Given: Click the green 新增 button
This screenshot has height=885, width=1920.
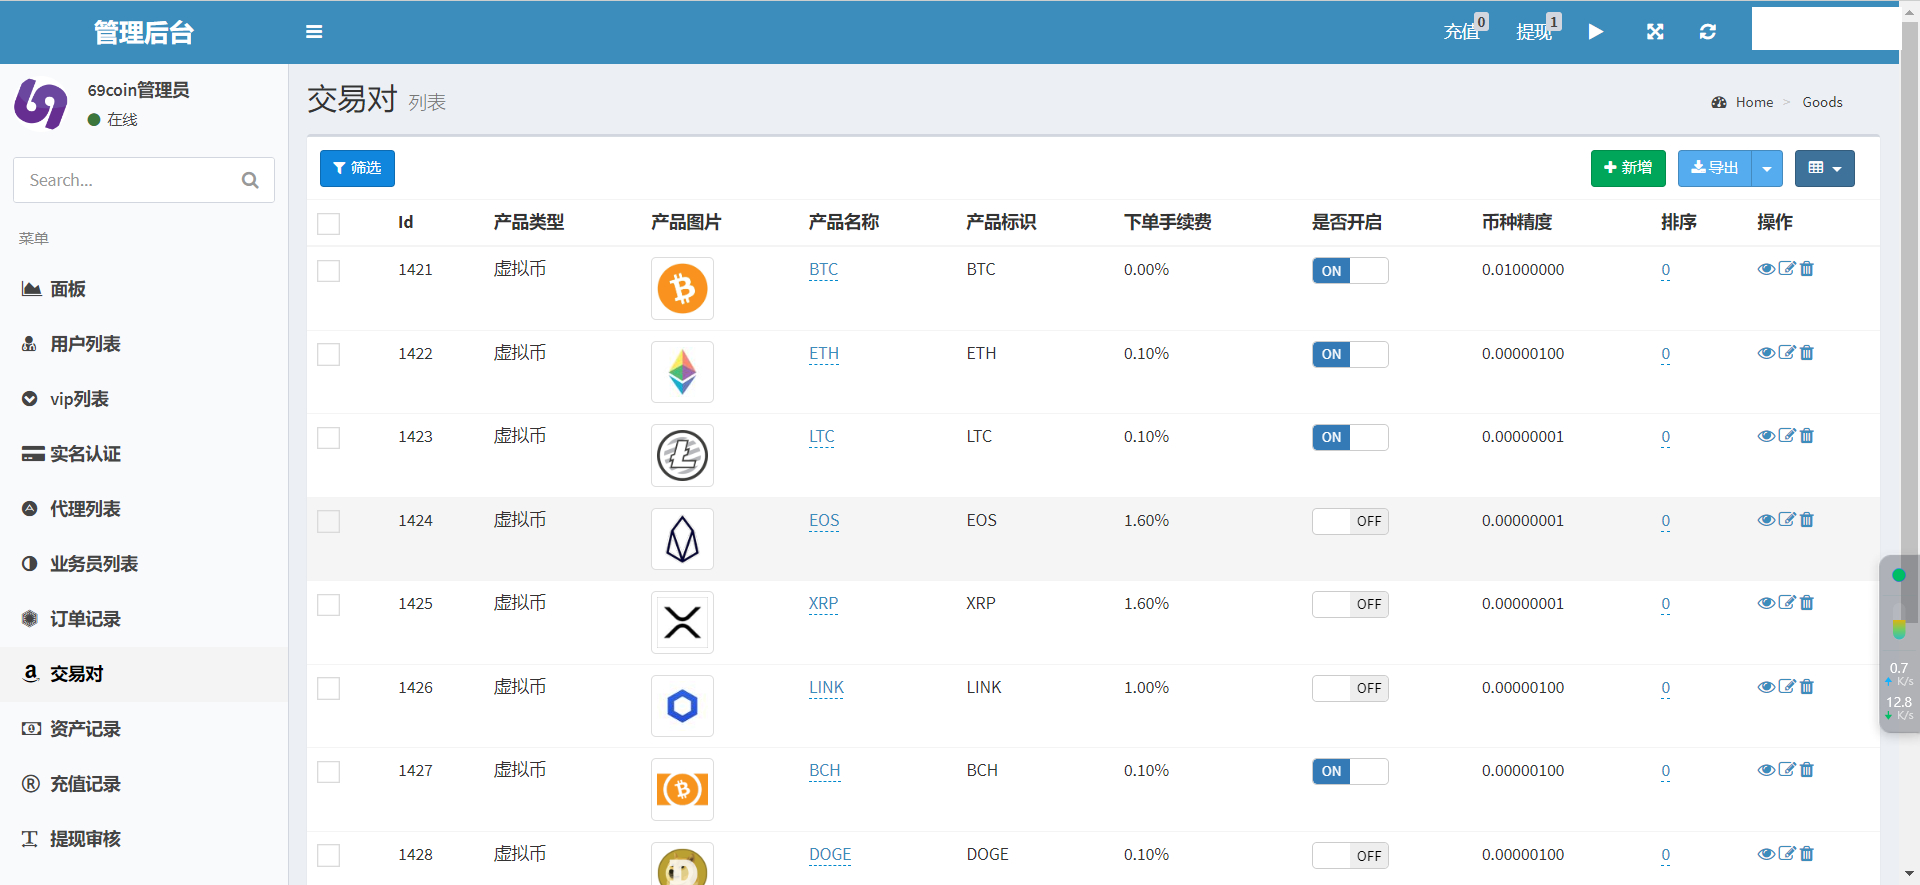Looking at the screenshot, I should click(1627, 169).
